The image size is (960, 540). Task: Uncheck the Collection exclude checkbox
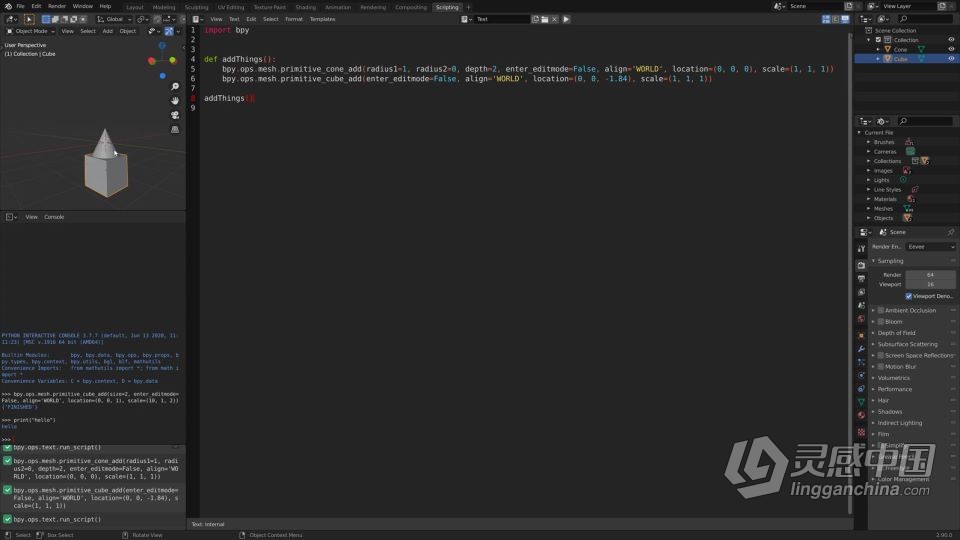[x=878, y=40]
